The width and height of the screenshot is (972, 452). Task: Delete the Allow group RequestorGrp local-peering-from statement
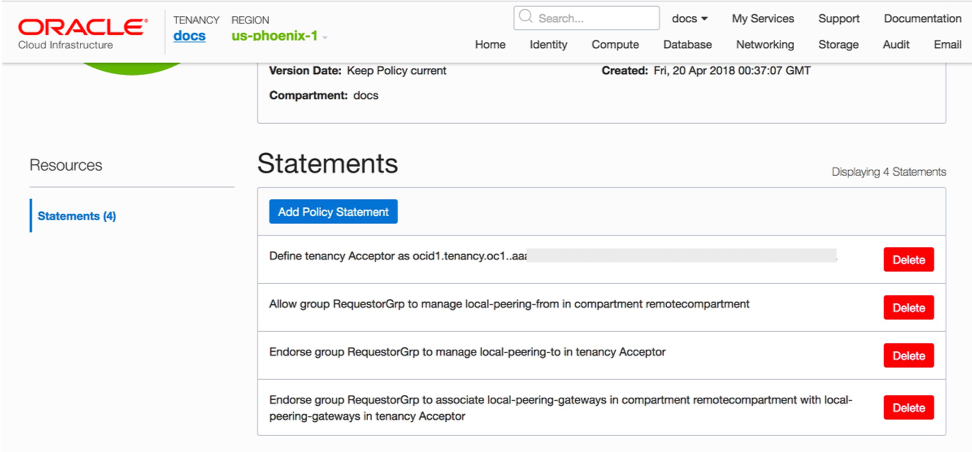[908, 308]
